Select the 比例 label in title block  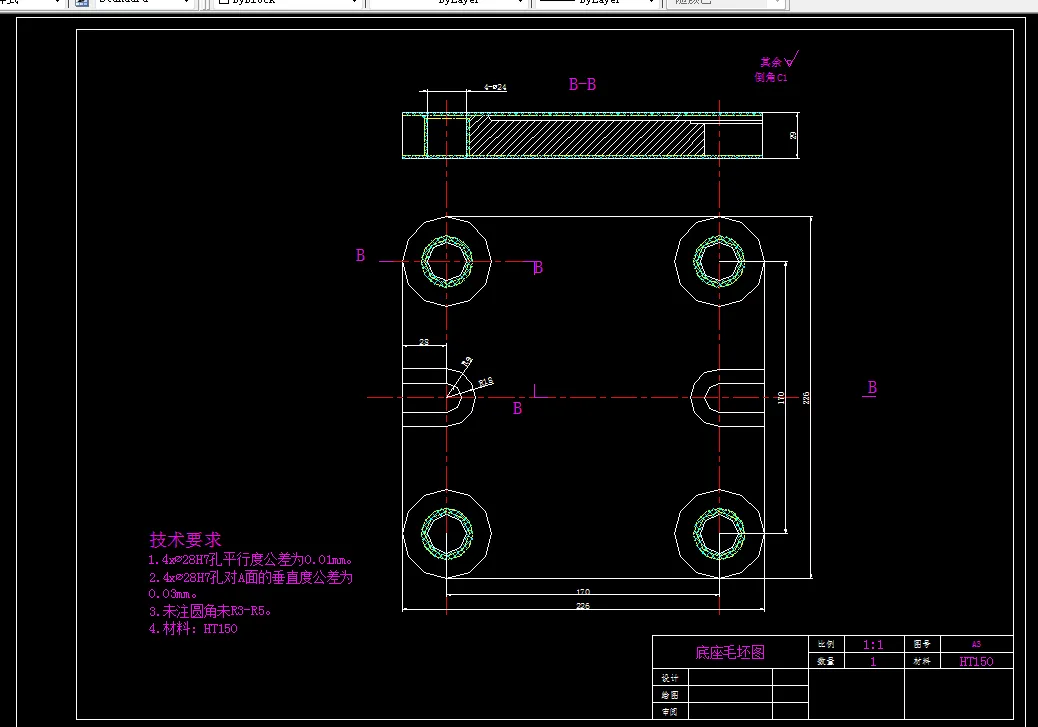[826, 644]
